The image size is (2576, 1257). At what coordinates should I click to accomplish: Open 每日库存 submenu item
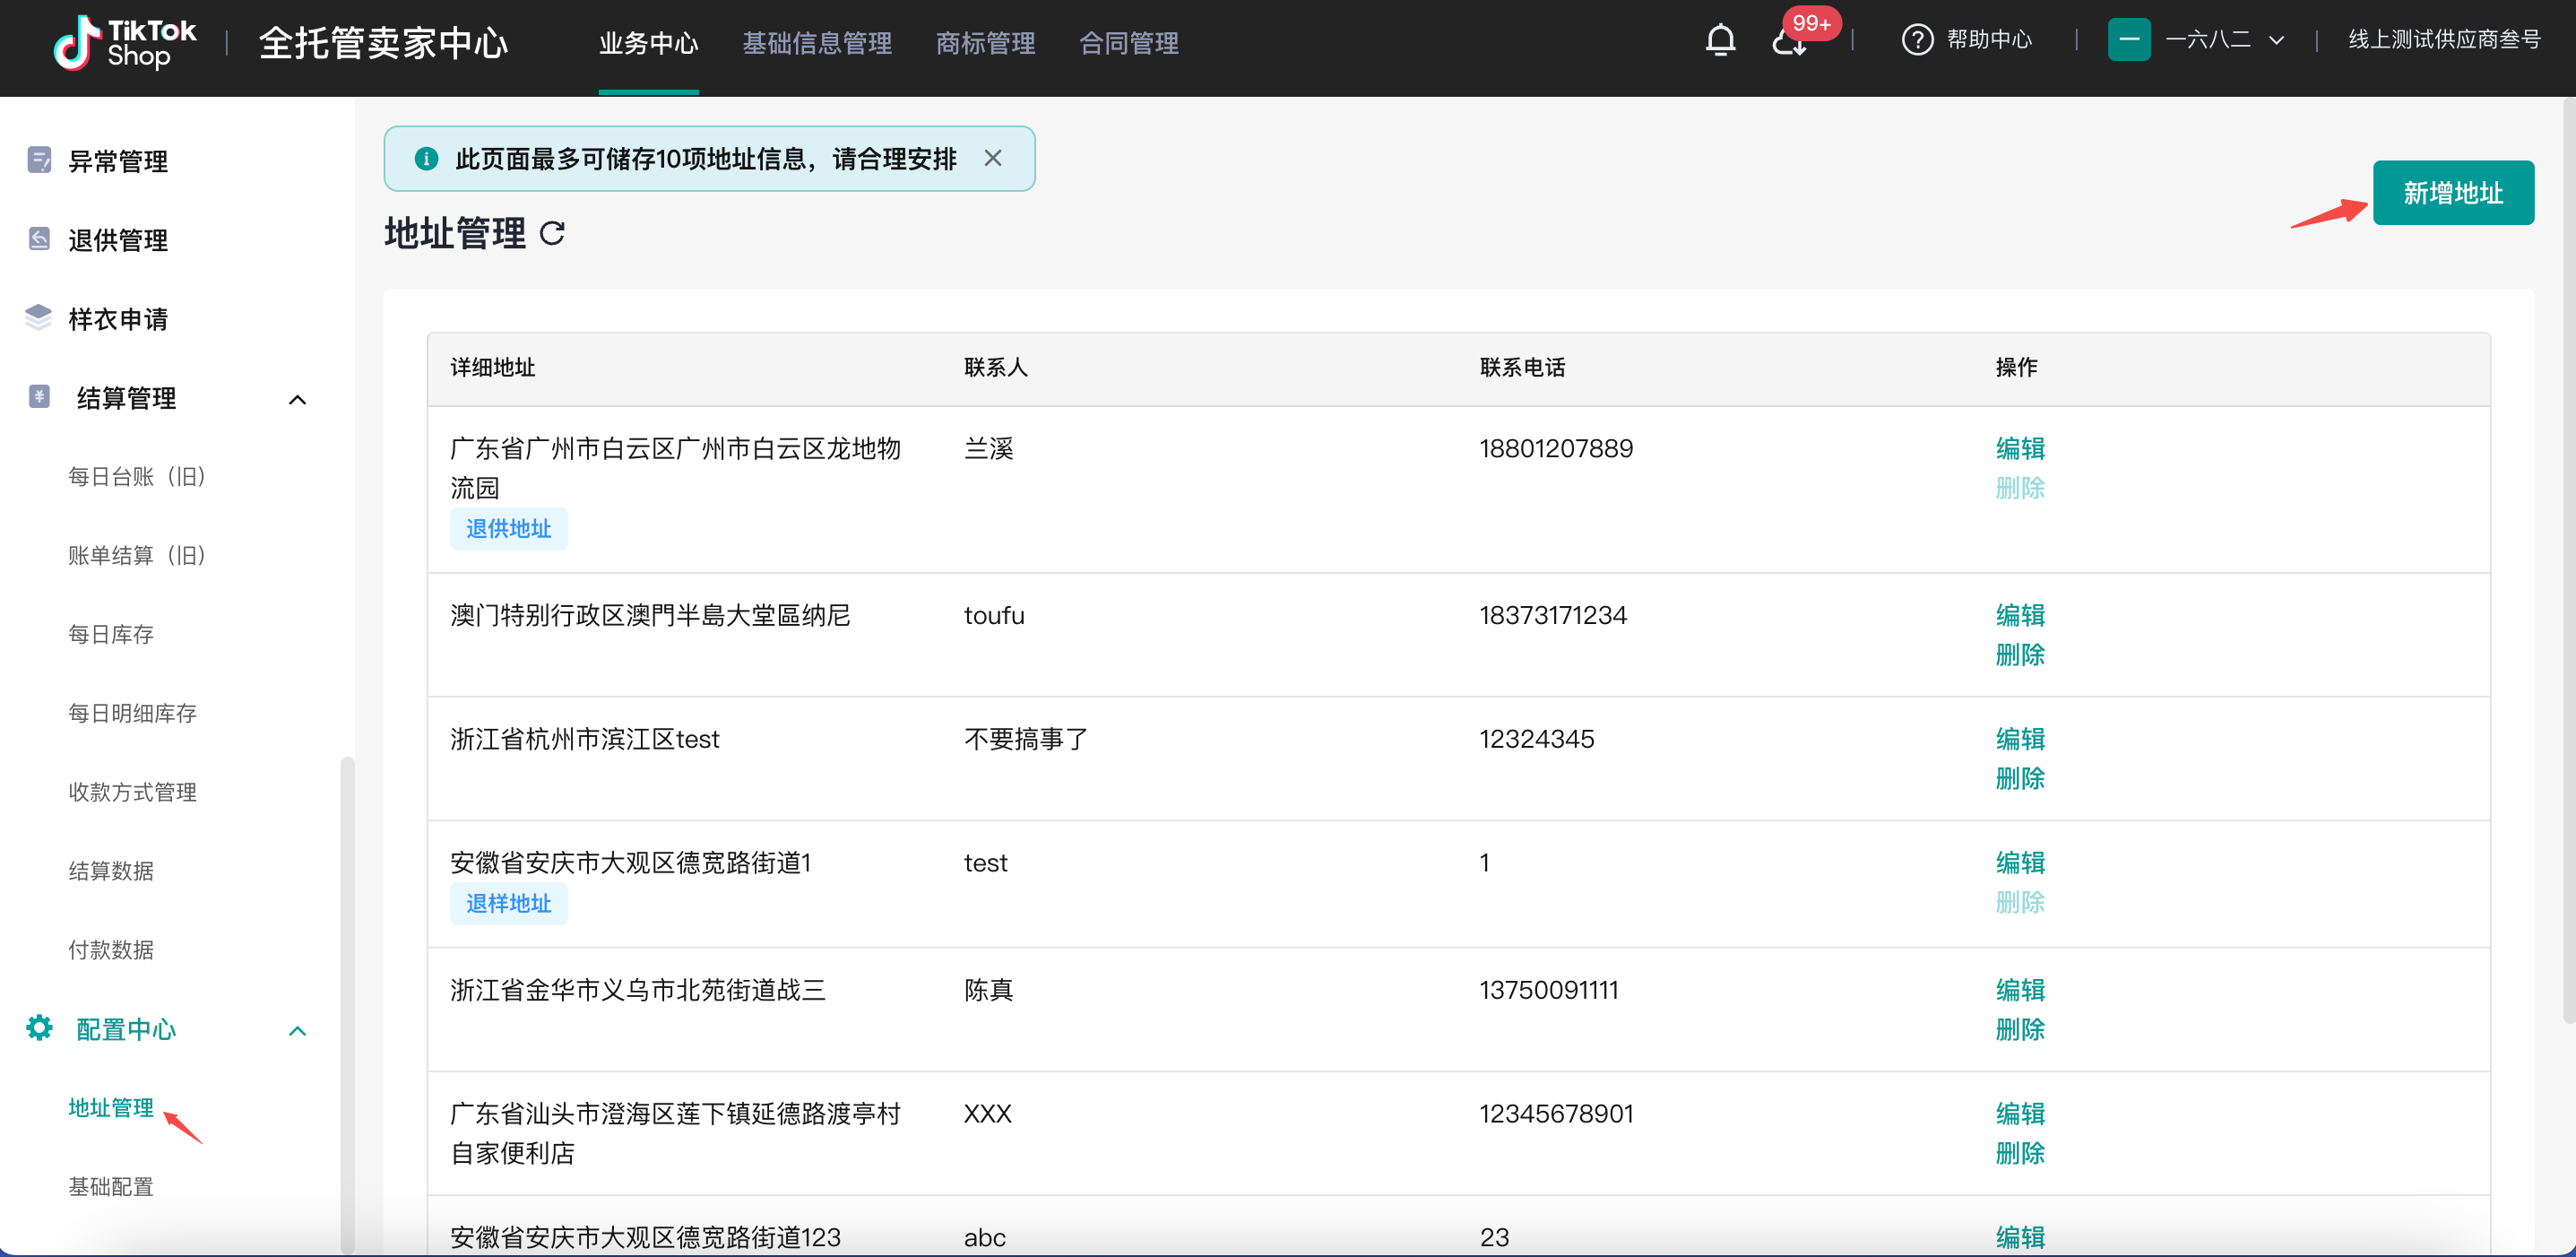point(111,634)
